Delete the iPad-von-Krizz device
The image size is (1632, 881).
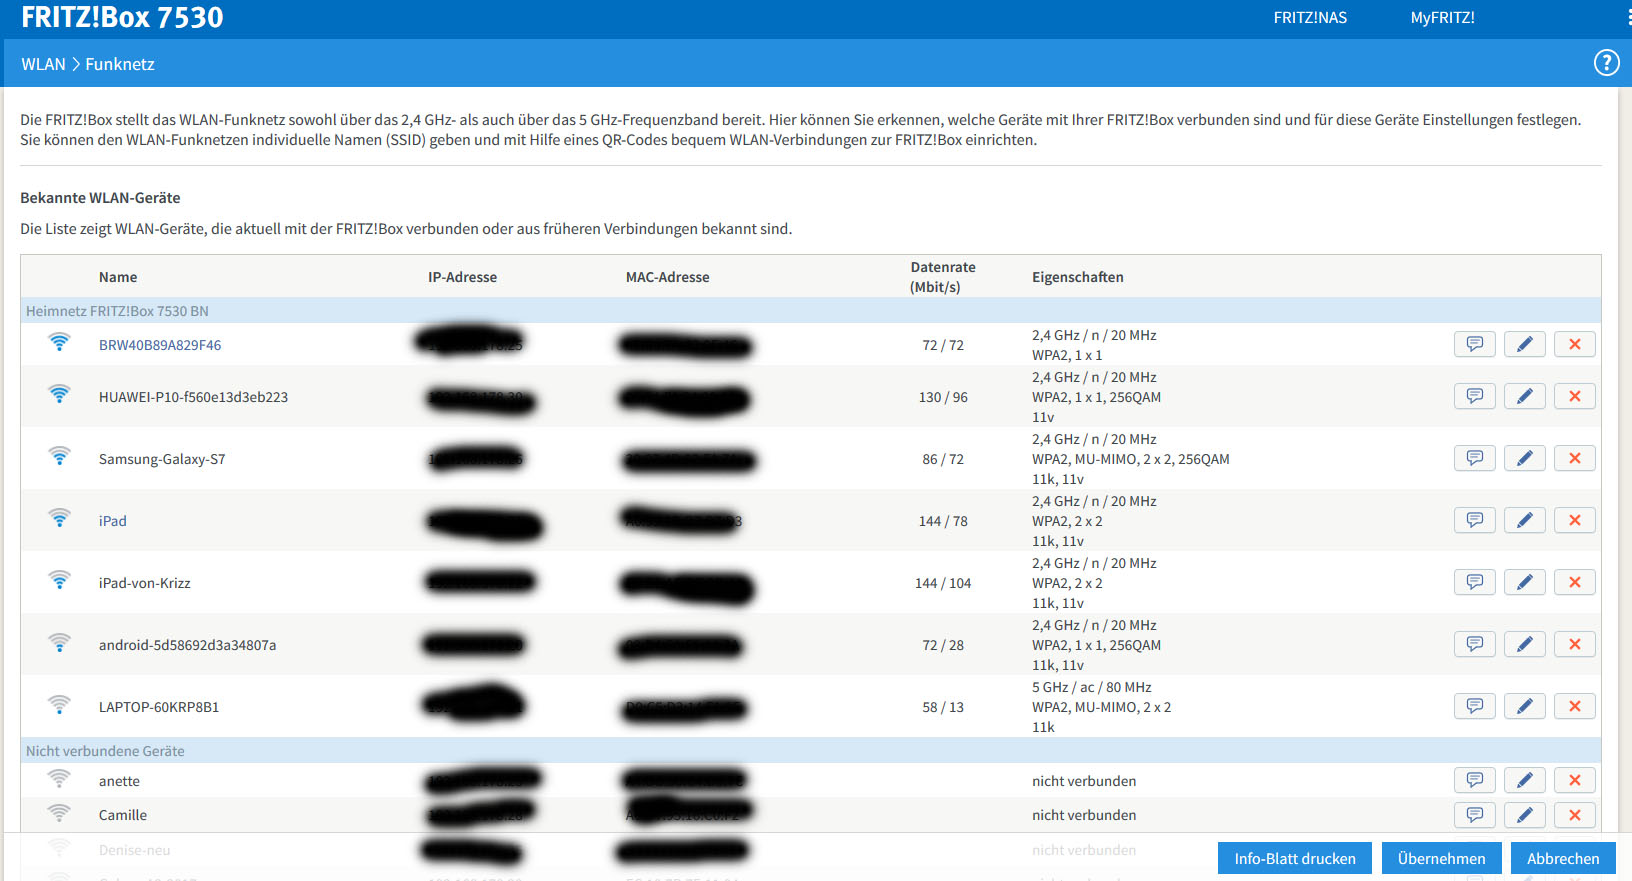(1575, 582)
